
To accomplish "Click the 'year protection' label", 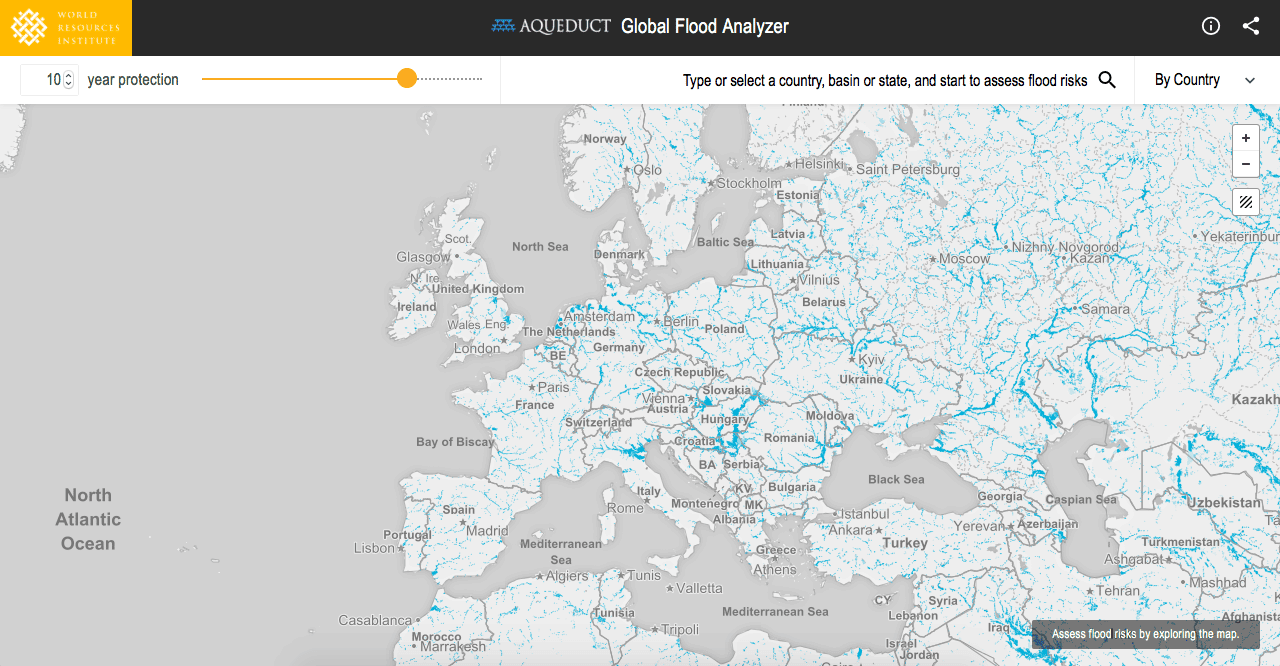I will tap(133, 80).
